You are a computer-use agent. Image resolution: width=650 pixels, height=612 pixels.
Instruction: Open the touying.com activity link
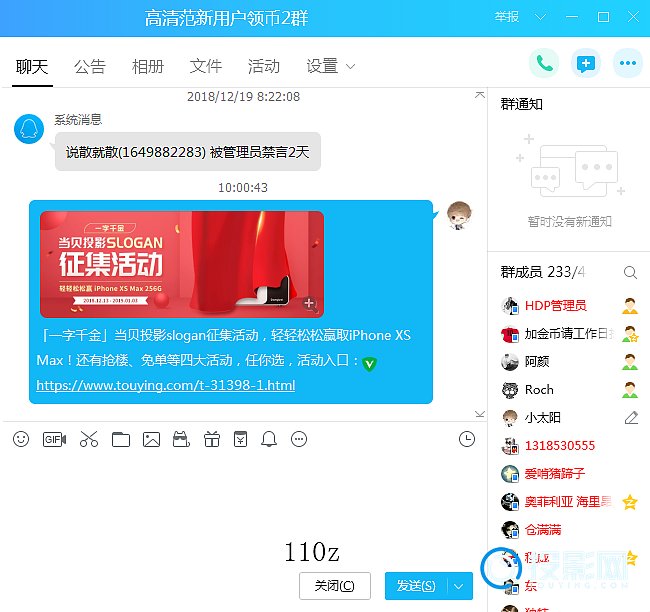[165, 385]
